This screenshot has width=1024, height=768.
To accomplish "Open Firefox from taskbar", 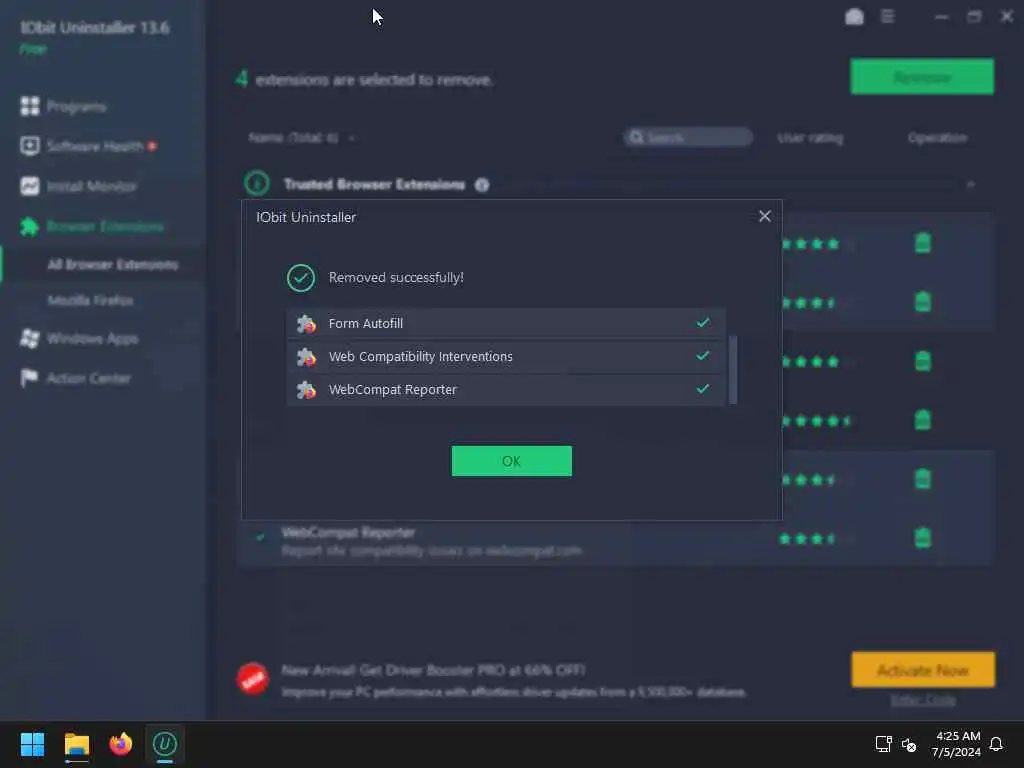I will pos(121,744).
